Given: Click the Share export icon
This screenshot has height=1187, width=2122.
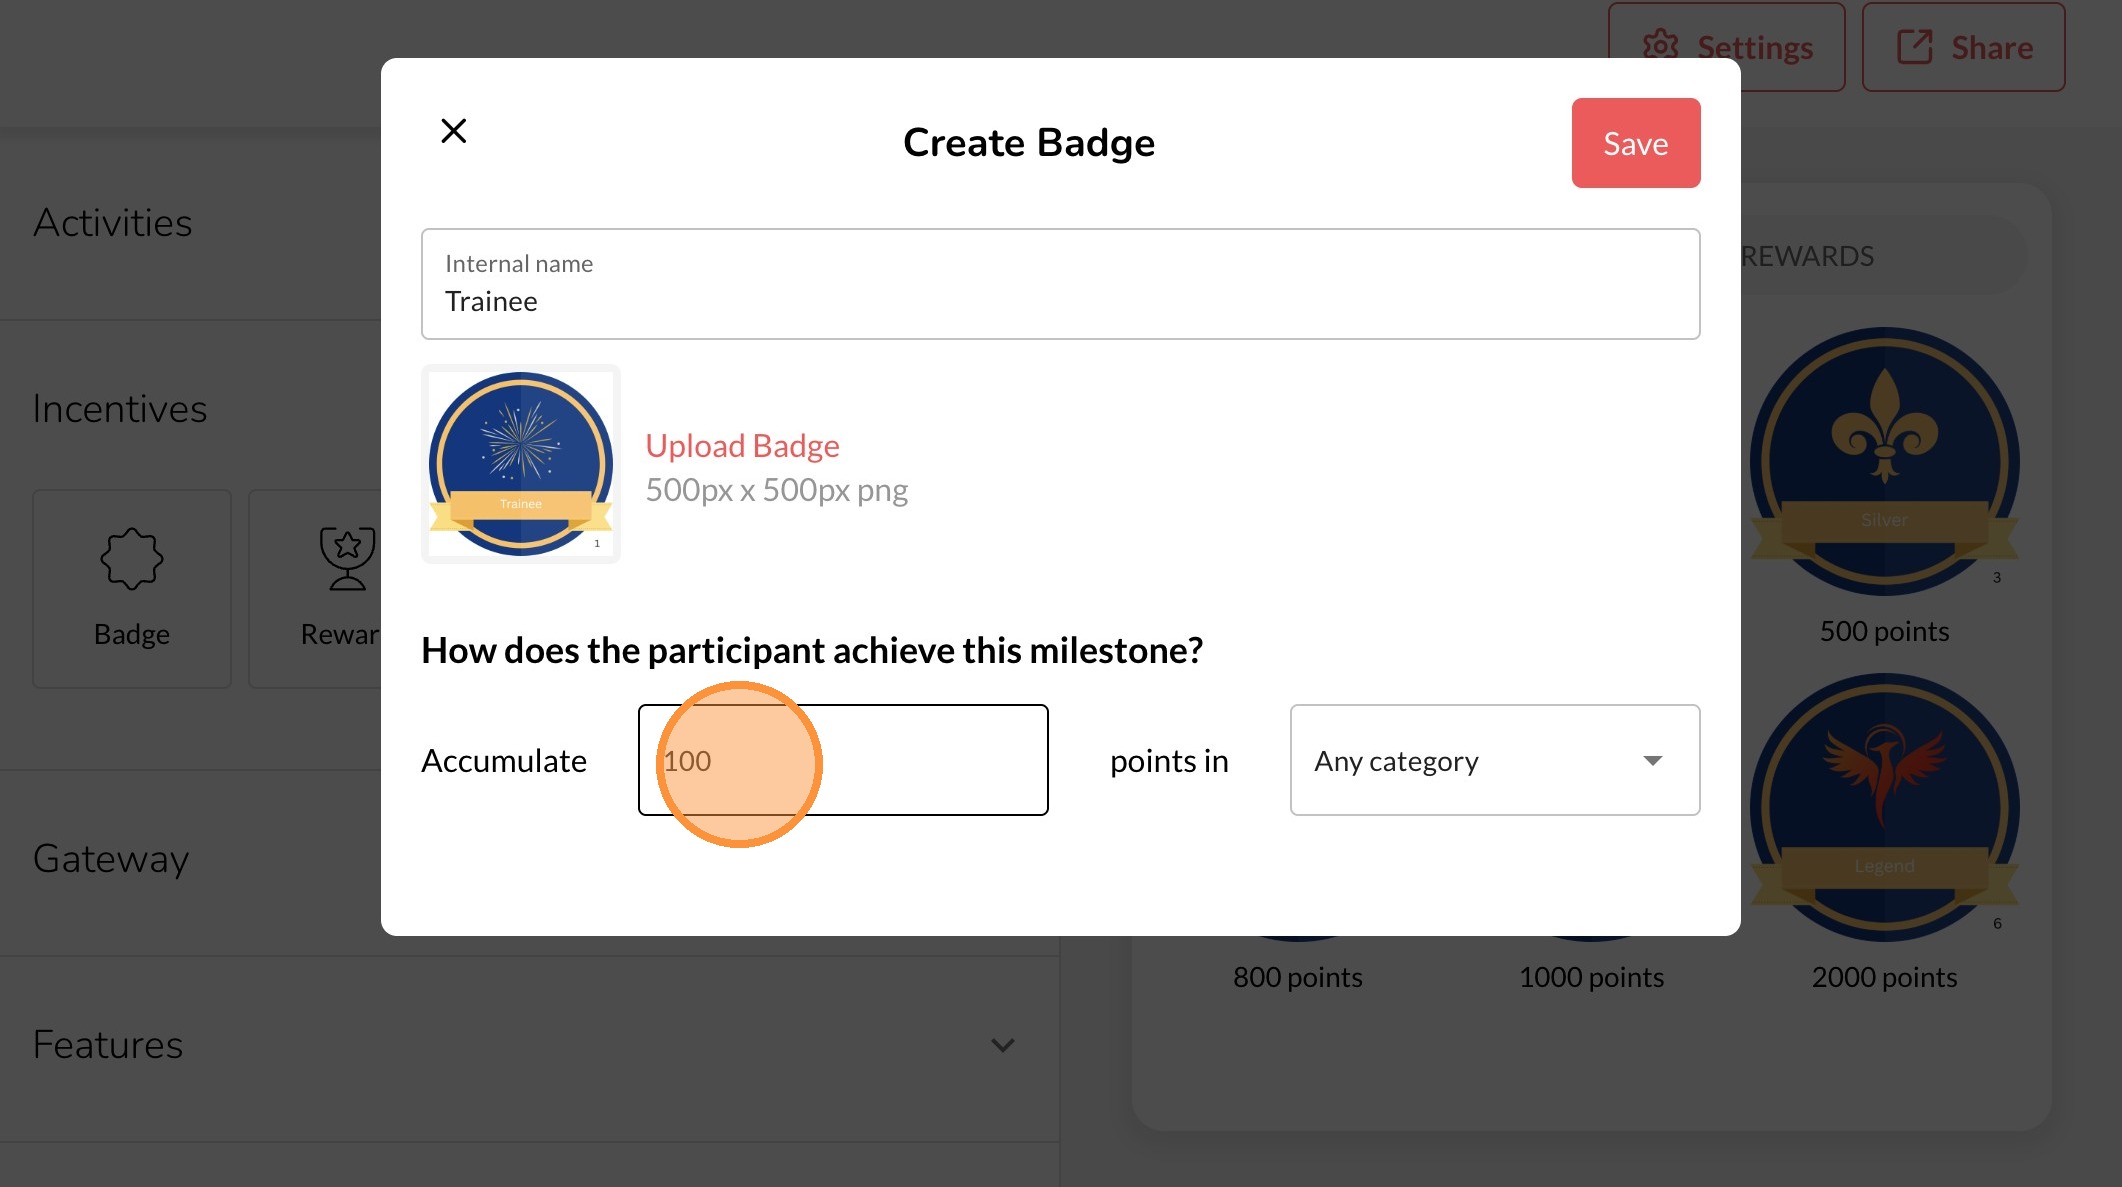Looking at the screenshot, I should coord(1915,47).
